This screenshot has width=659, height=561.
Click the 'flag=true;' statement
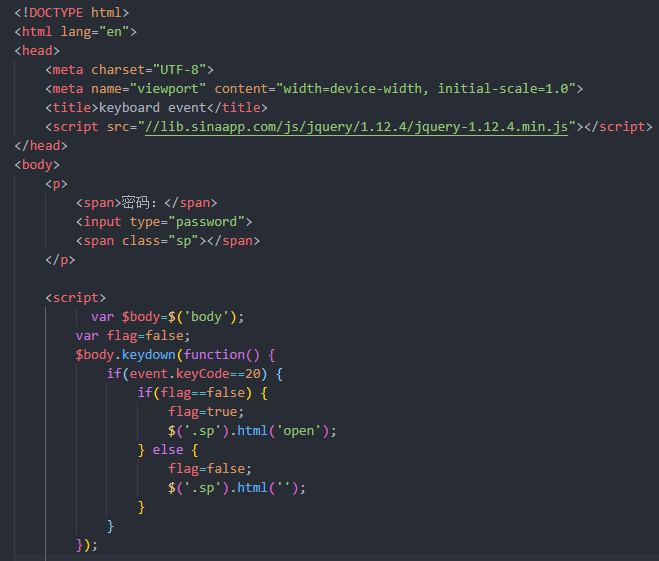pos(206,411)
